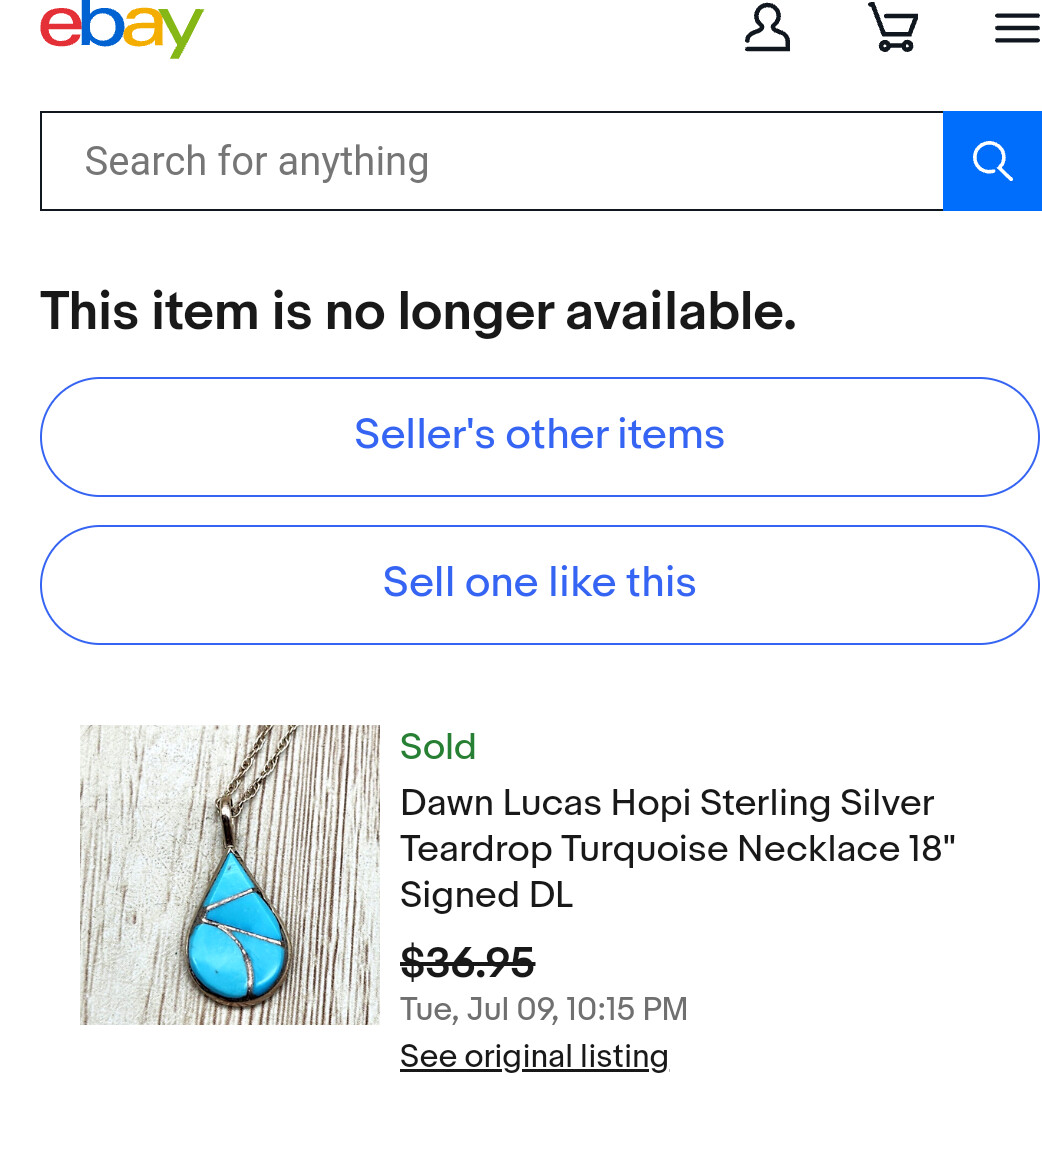Viewport: 1042px width, 1174px height.
Task: Click the struck-through $36.95 price
Action: click(467, 962)
